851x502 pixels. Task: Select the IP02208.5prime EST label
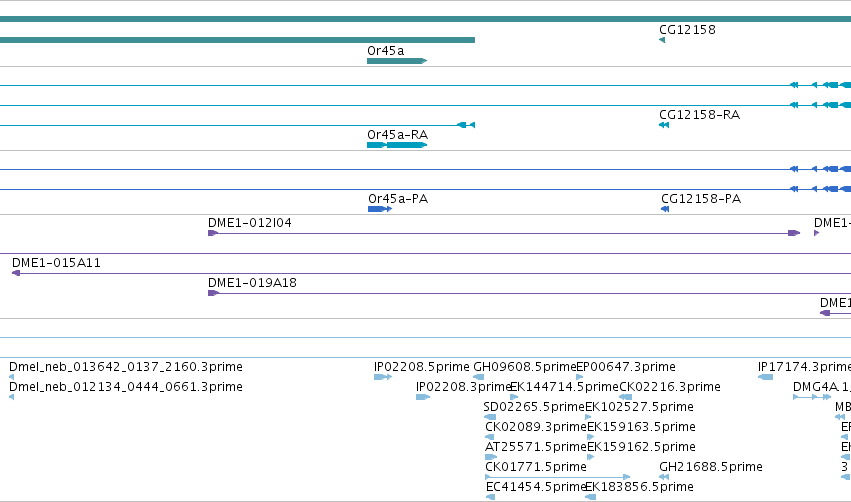tap(422, 367)
